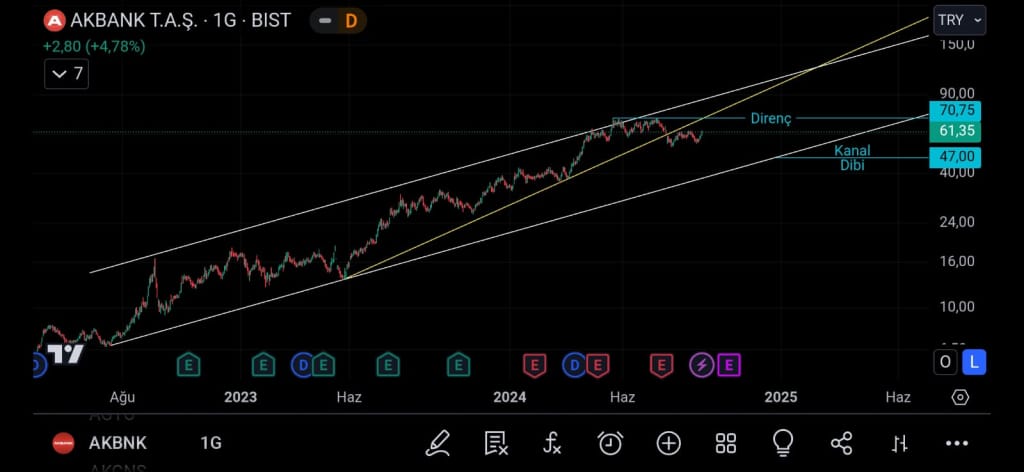
Task: Open the TRY currency dropdown
Action: tap(959, 20)
